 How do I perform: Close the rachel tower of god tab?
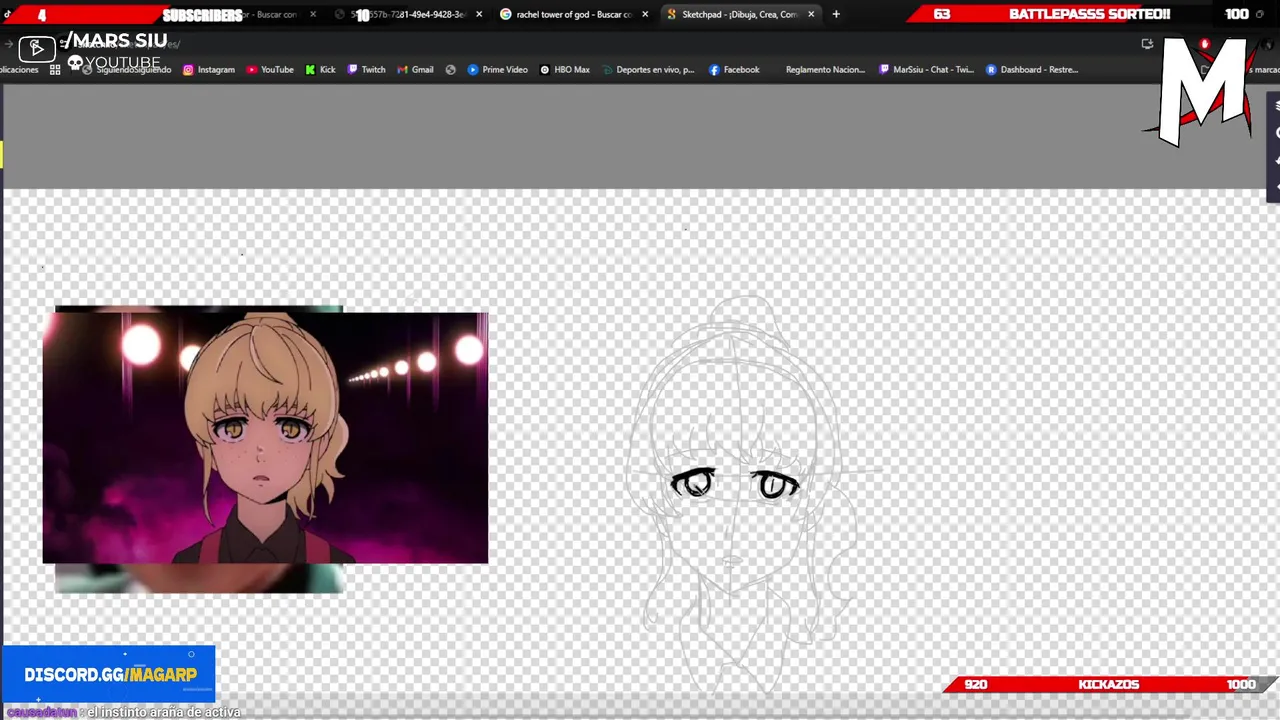tap(645, 14)
